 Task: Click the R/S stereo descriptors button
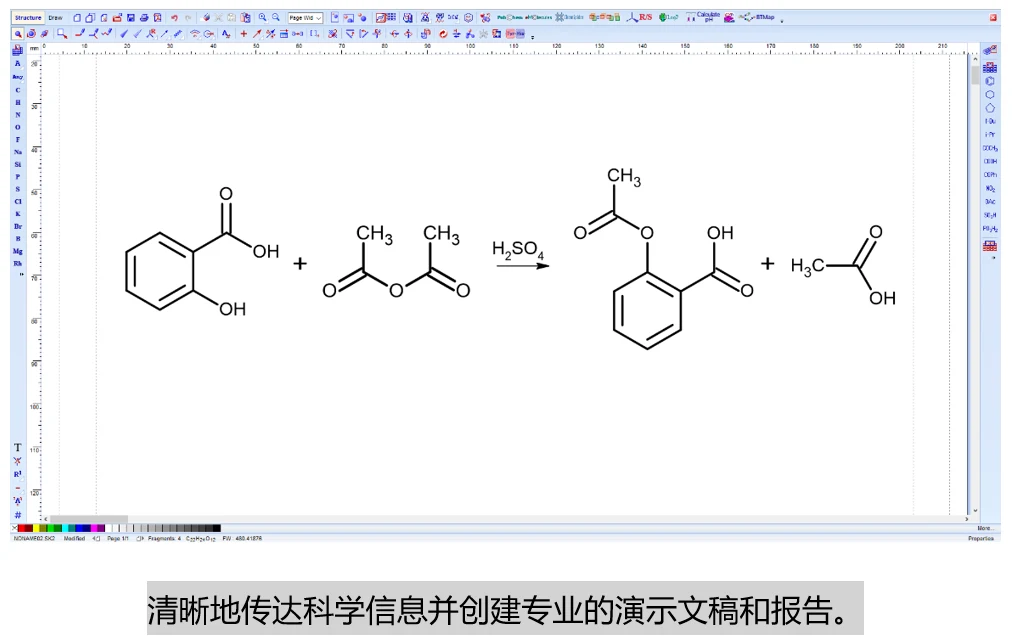640,17
